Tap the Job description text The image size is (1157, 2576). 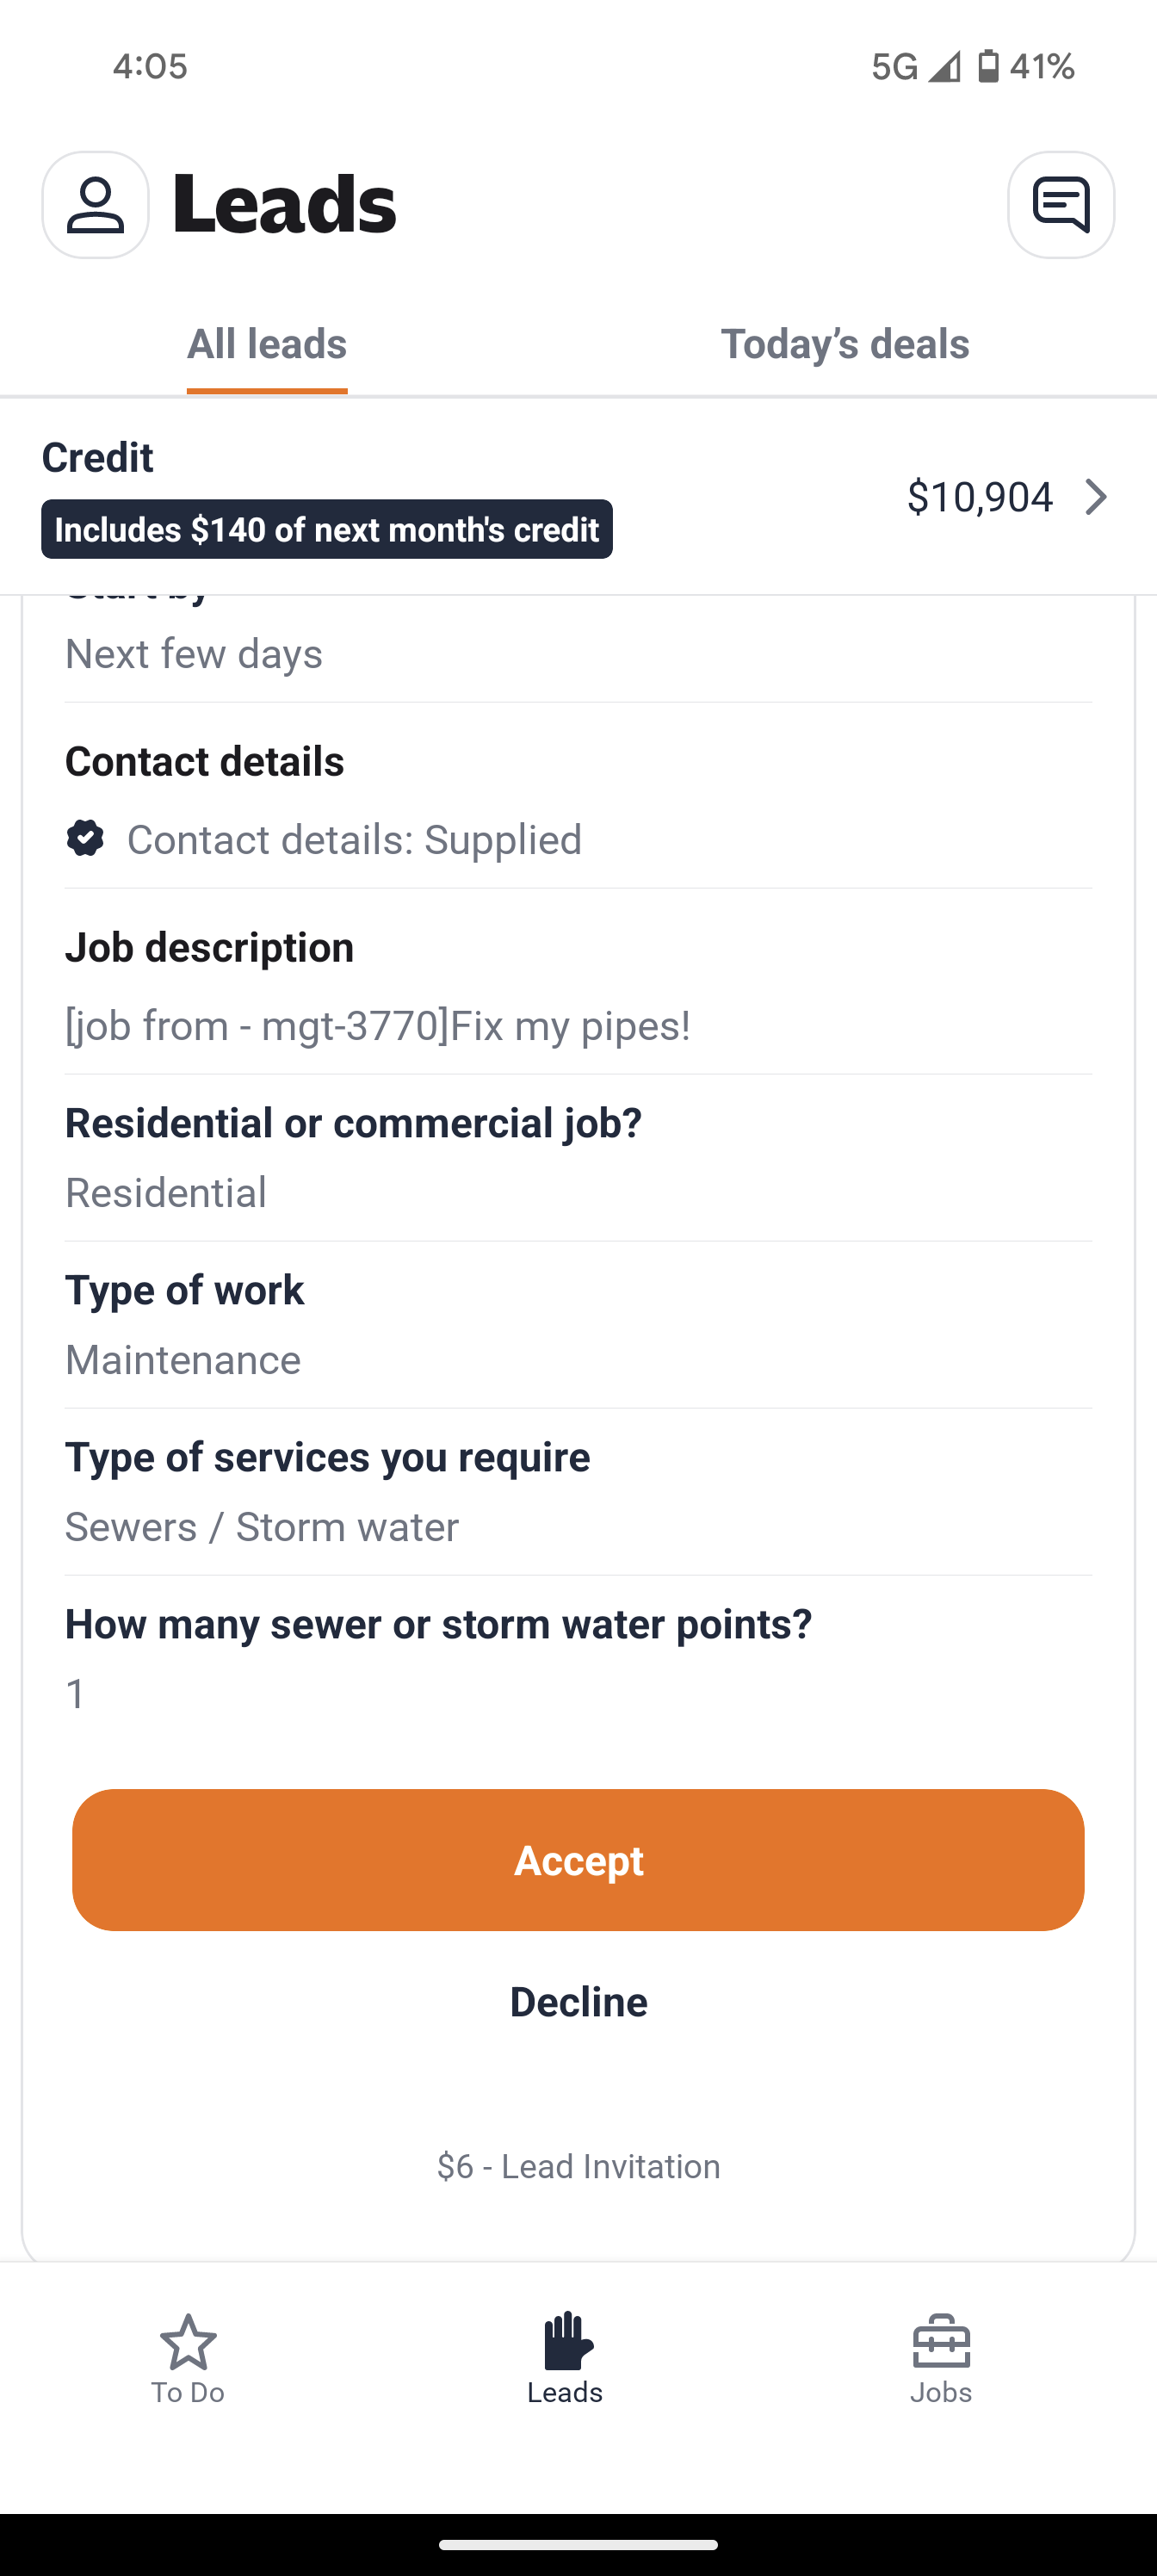pos(378,1026)
